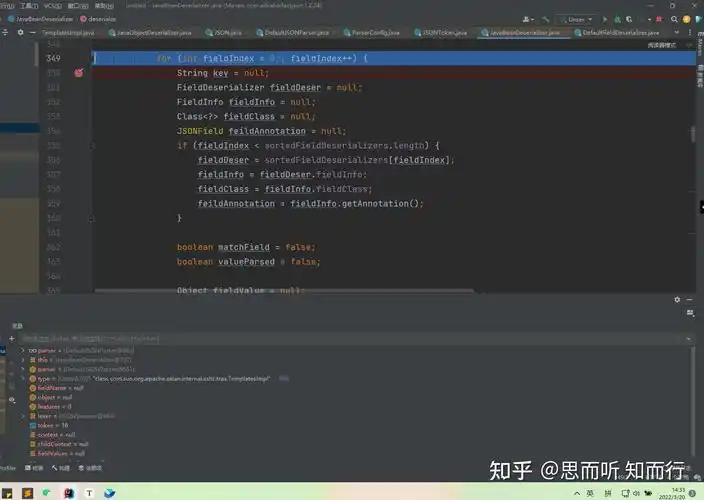Click the Debug bug icon in toolbar
This screenshot has width=704, height=500.
point(617,19)
